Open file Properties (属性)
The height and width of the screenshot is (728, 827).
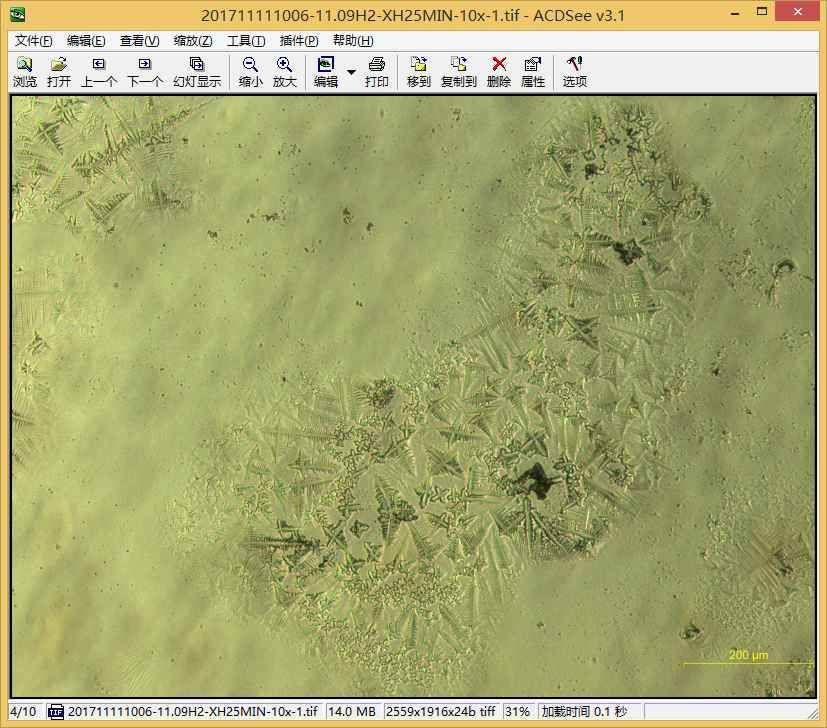533,72
